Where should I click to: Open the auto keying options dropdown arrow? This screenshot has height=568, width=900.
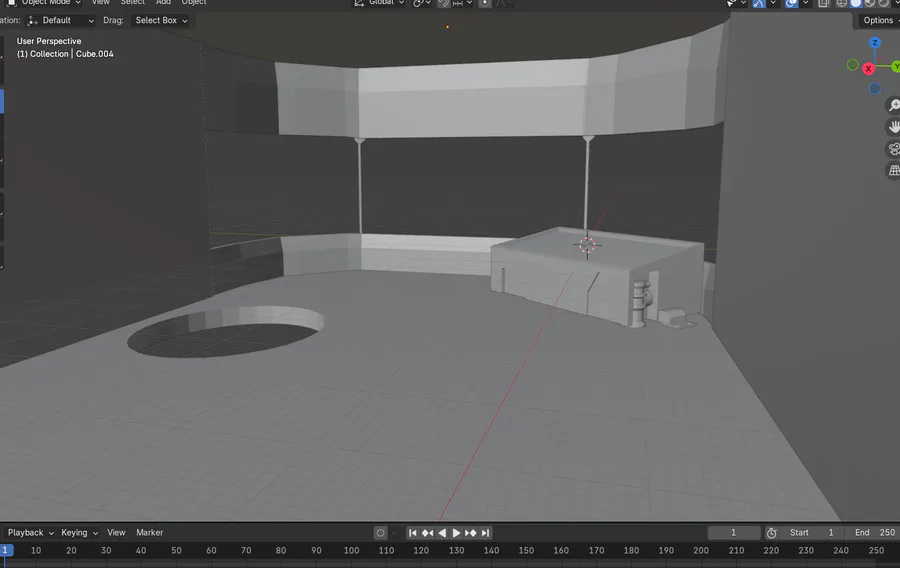(394, 533)
